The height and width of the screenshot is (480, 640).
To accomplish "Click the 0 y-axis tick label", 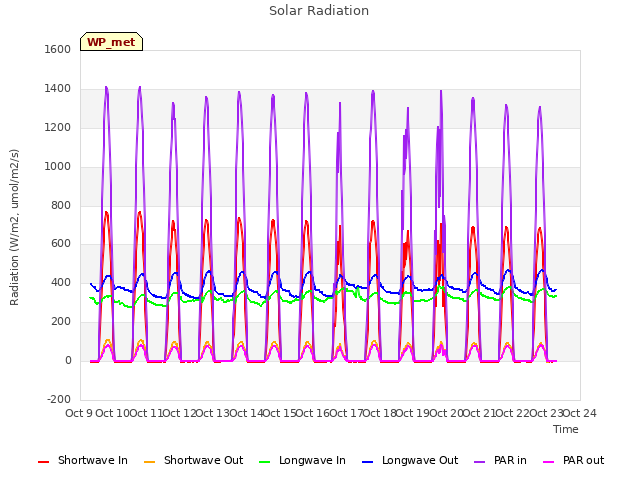I will pyautogui.click(x=68, y=361).
